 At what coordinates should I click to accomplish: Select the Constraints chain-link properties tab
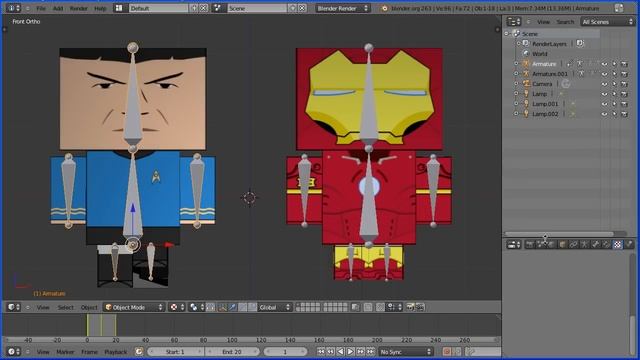573,244
